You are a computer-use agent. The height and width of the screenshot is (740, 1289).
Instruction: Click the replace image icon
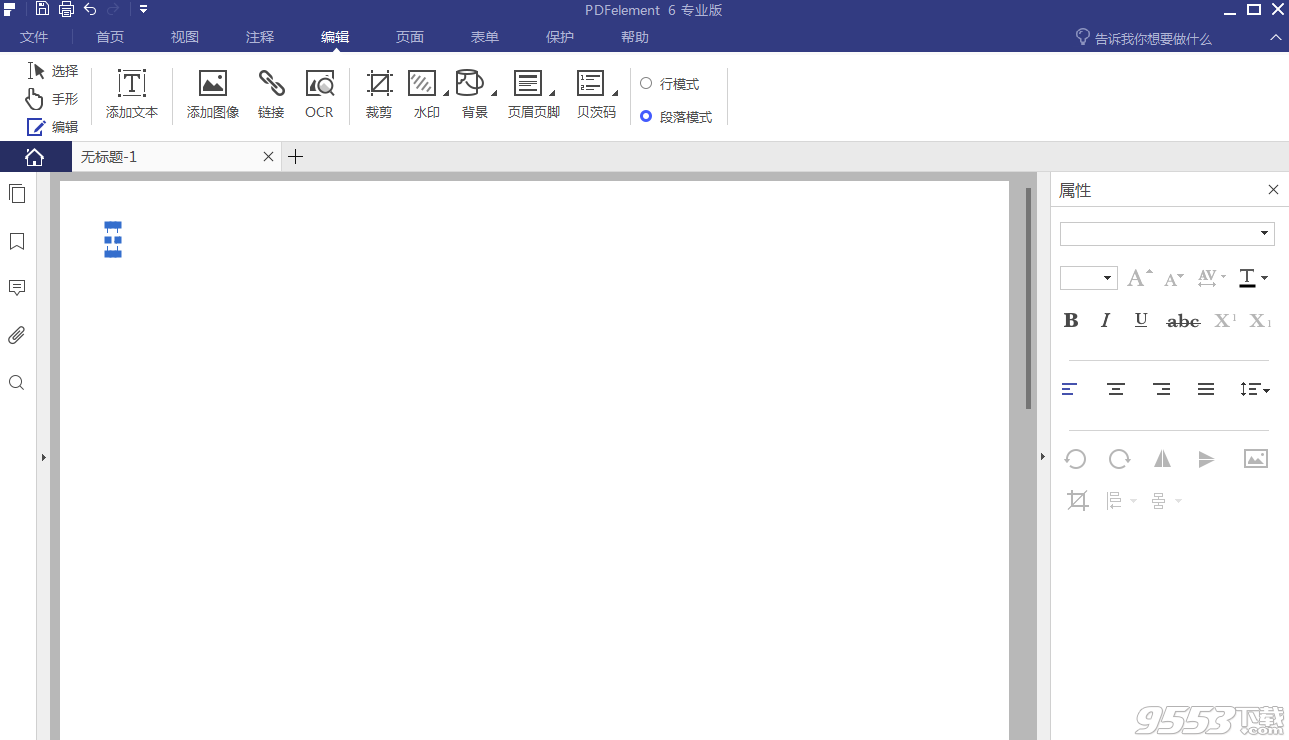click(1256, 459)
